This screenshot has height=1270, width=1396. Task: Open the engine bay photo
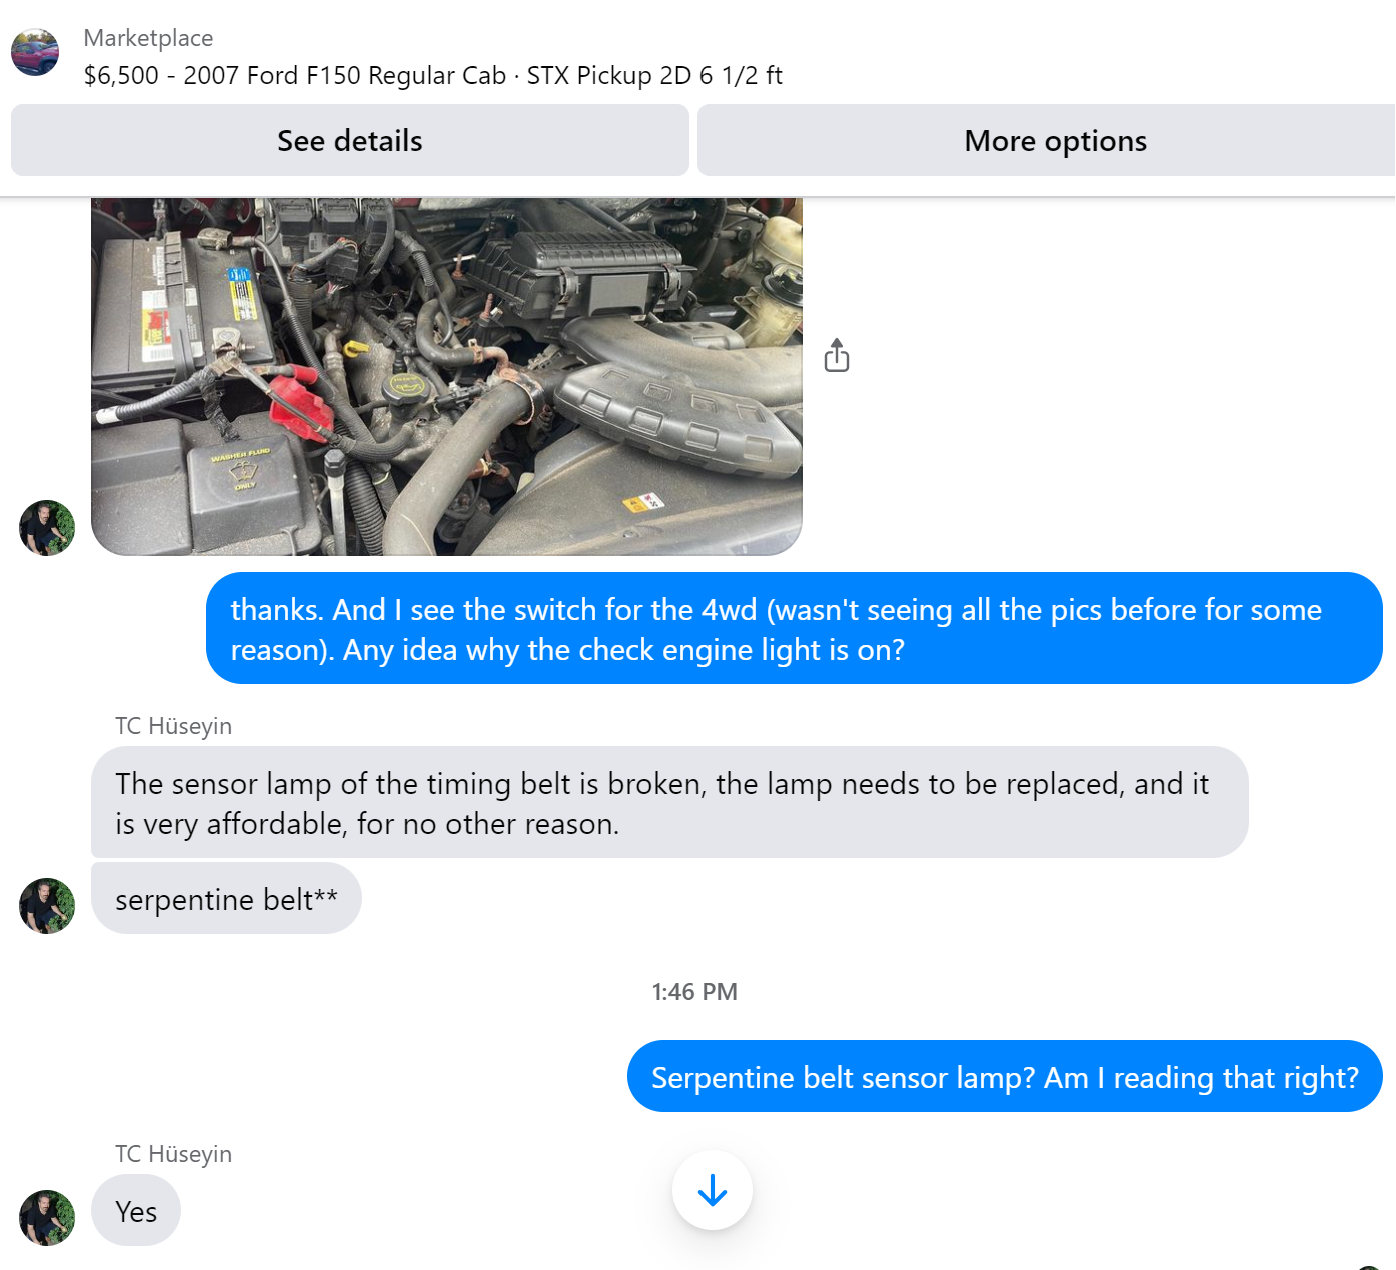click(447, 375)
